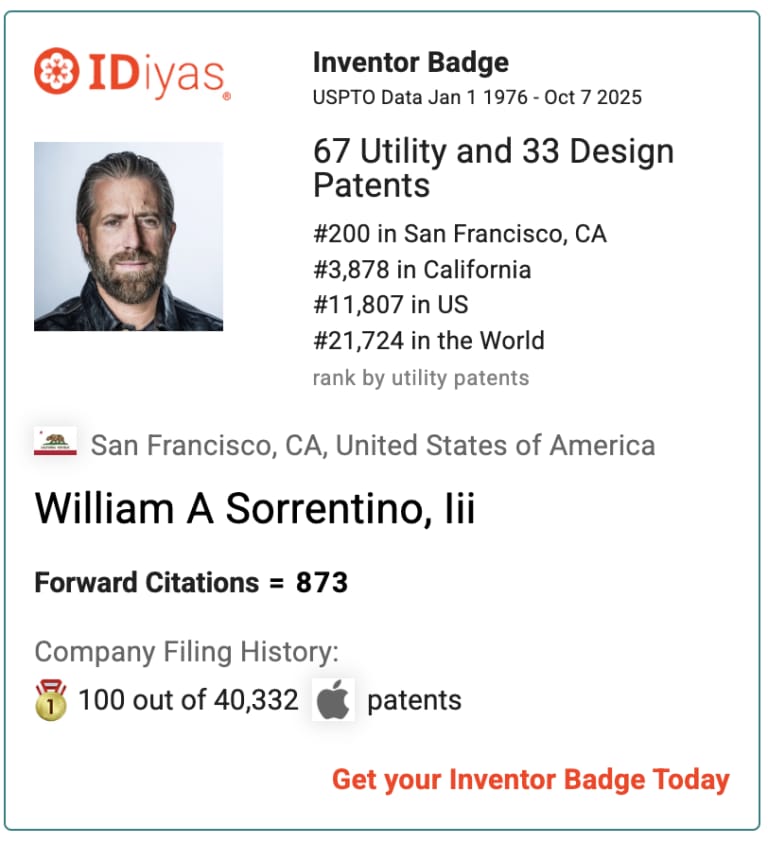The image size is (768, 844).
Task: Click the #21,724 in the World ranking
Action: (428, 340)
